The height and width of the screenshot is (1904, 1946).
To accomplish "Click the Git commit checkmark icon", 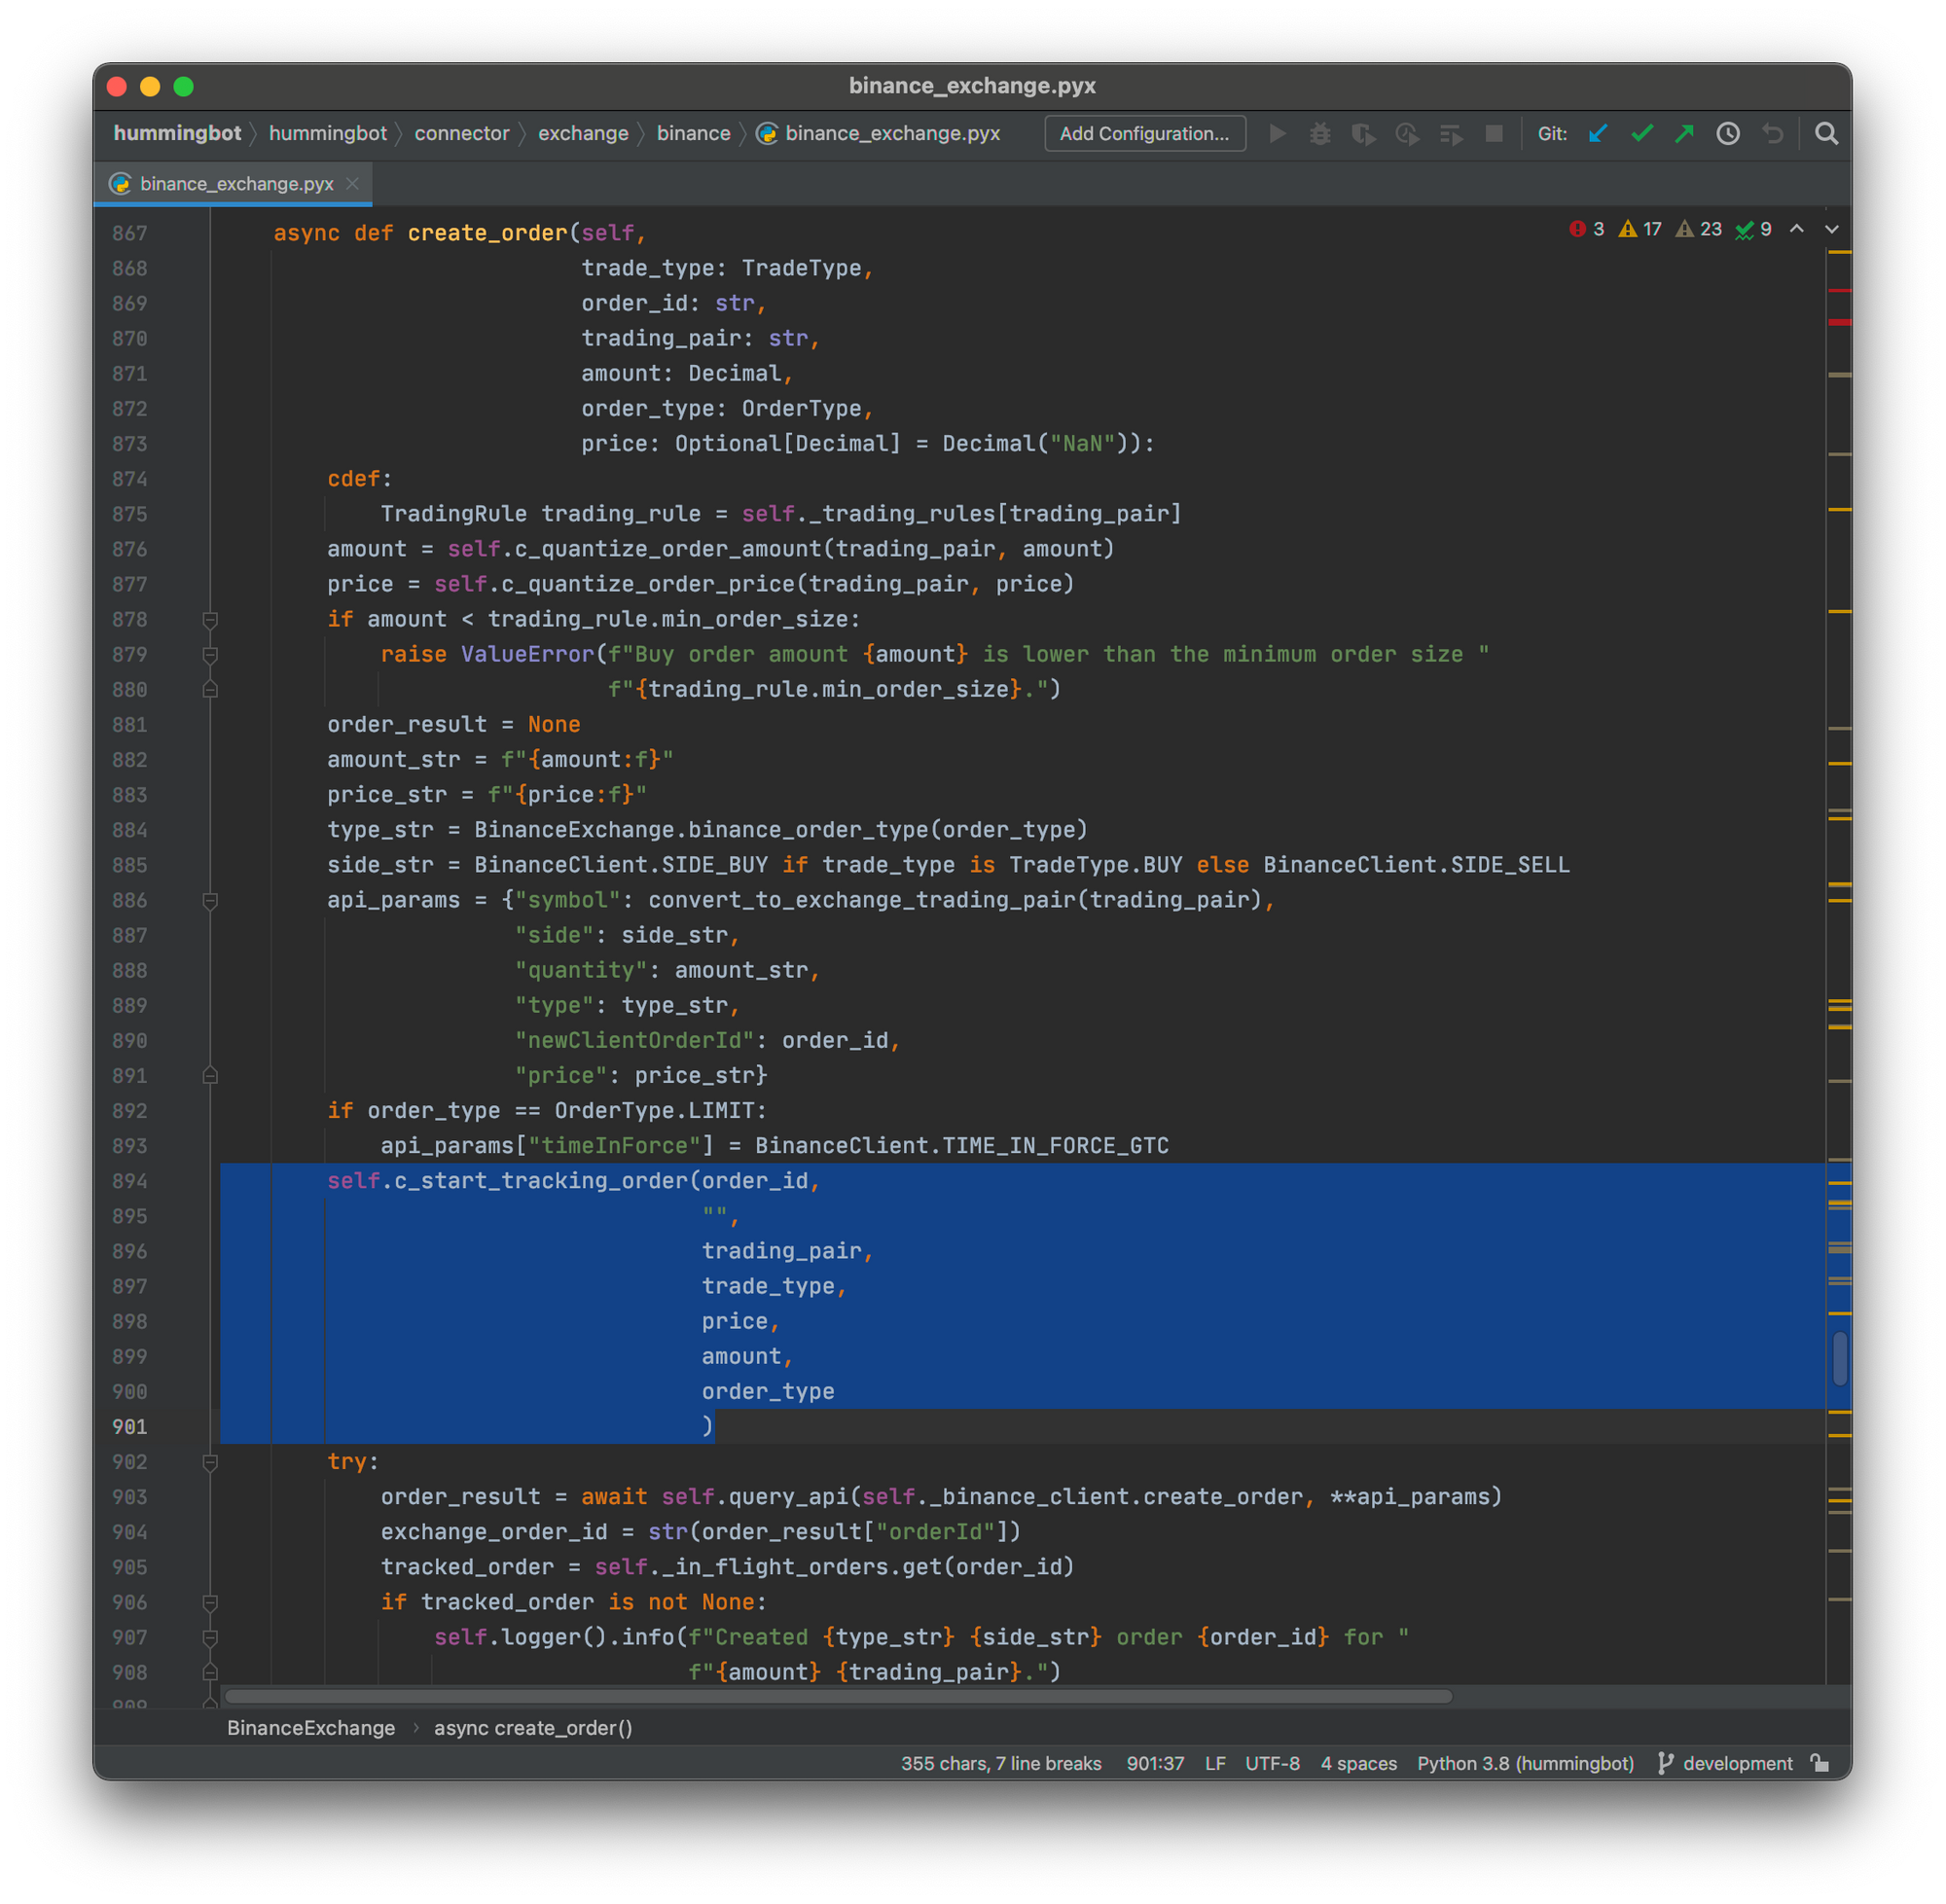I will [1641, 134].
